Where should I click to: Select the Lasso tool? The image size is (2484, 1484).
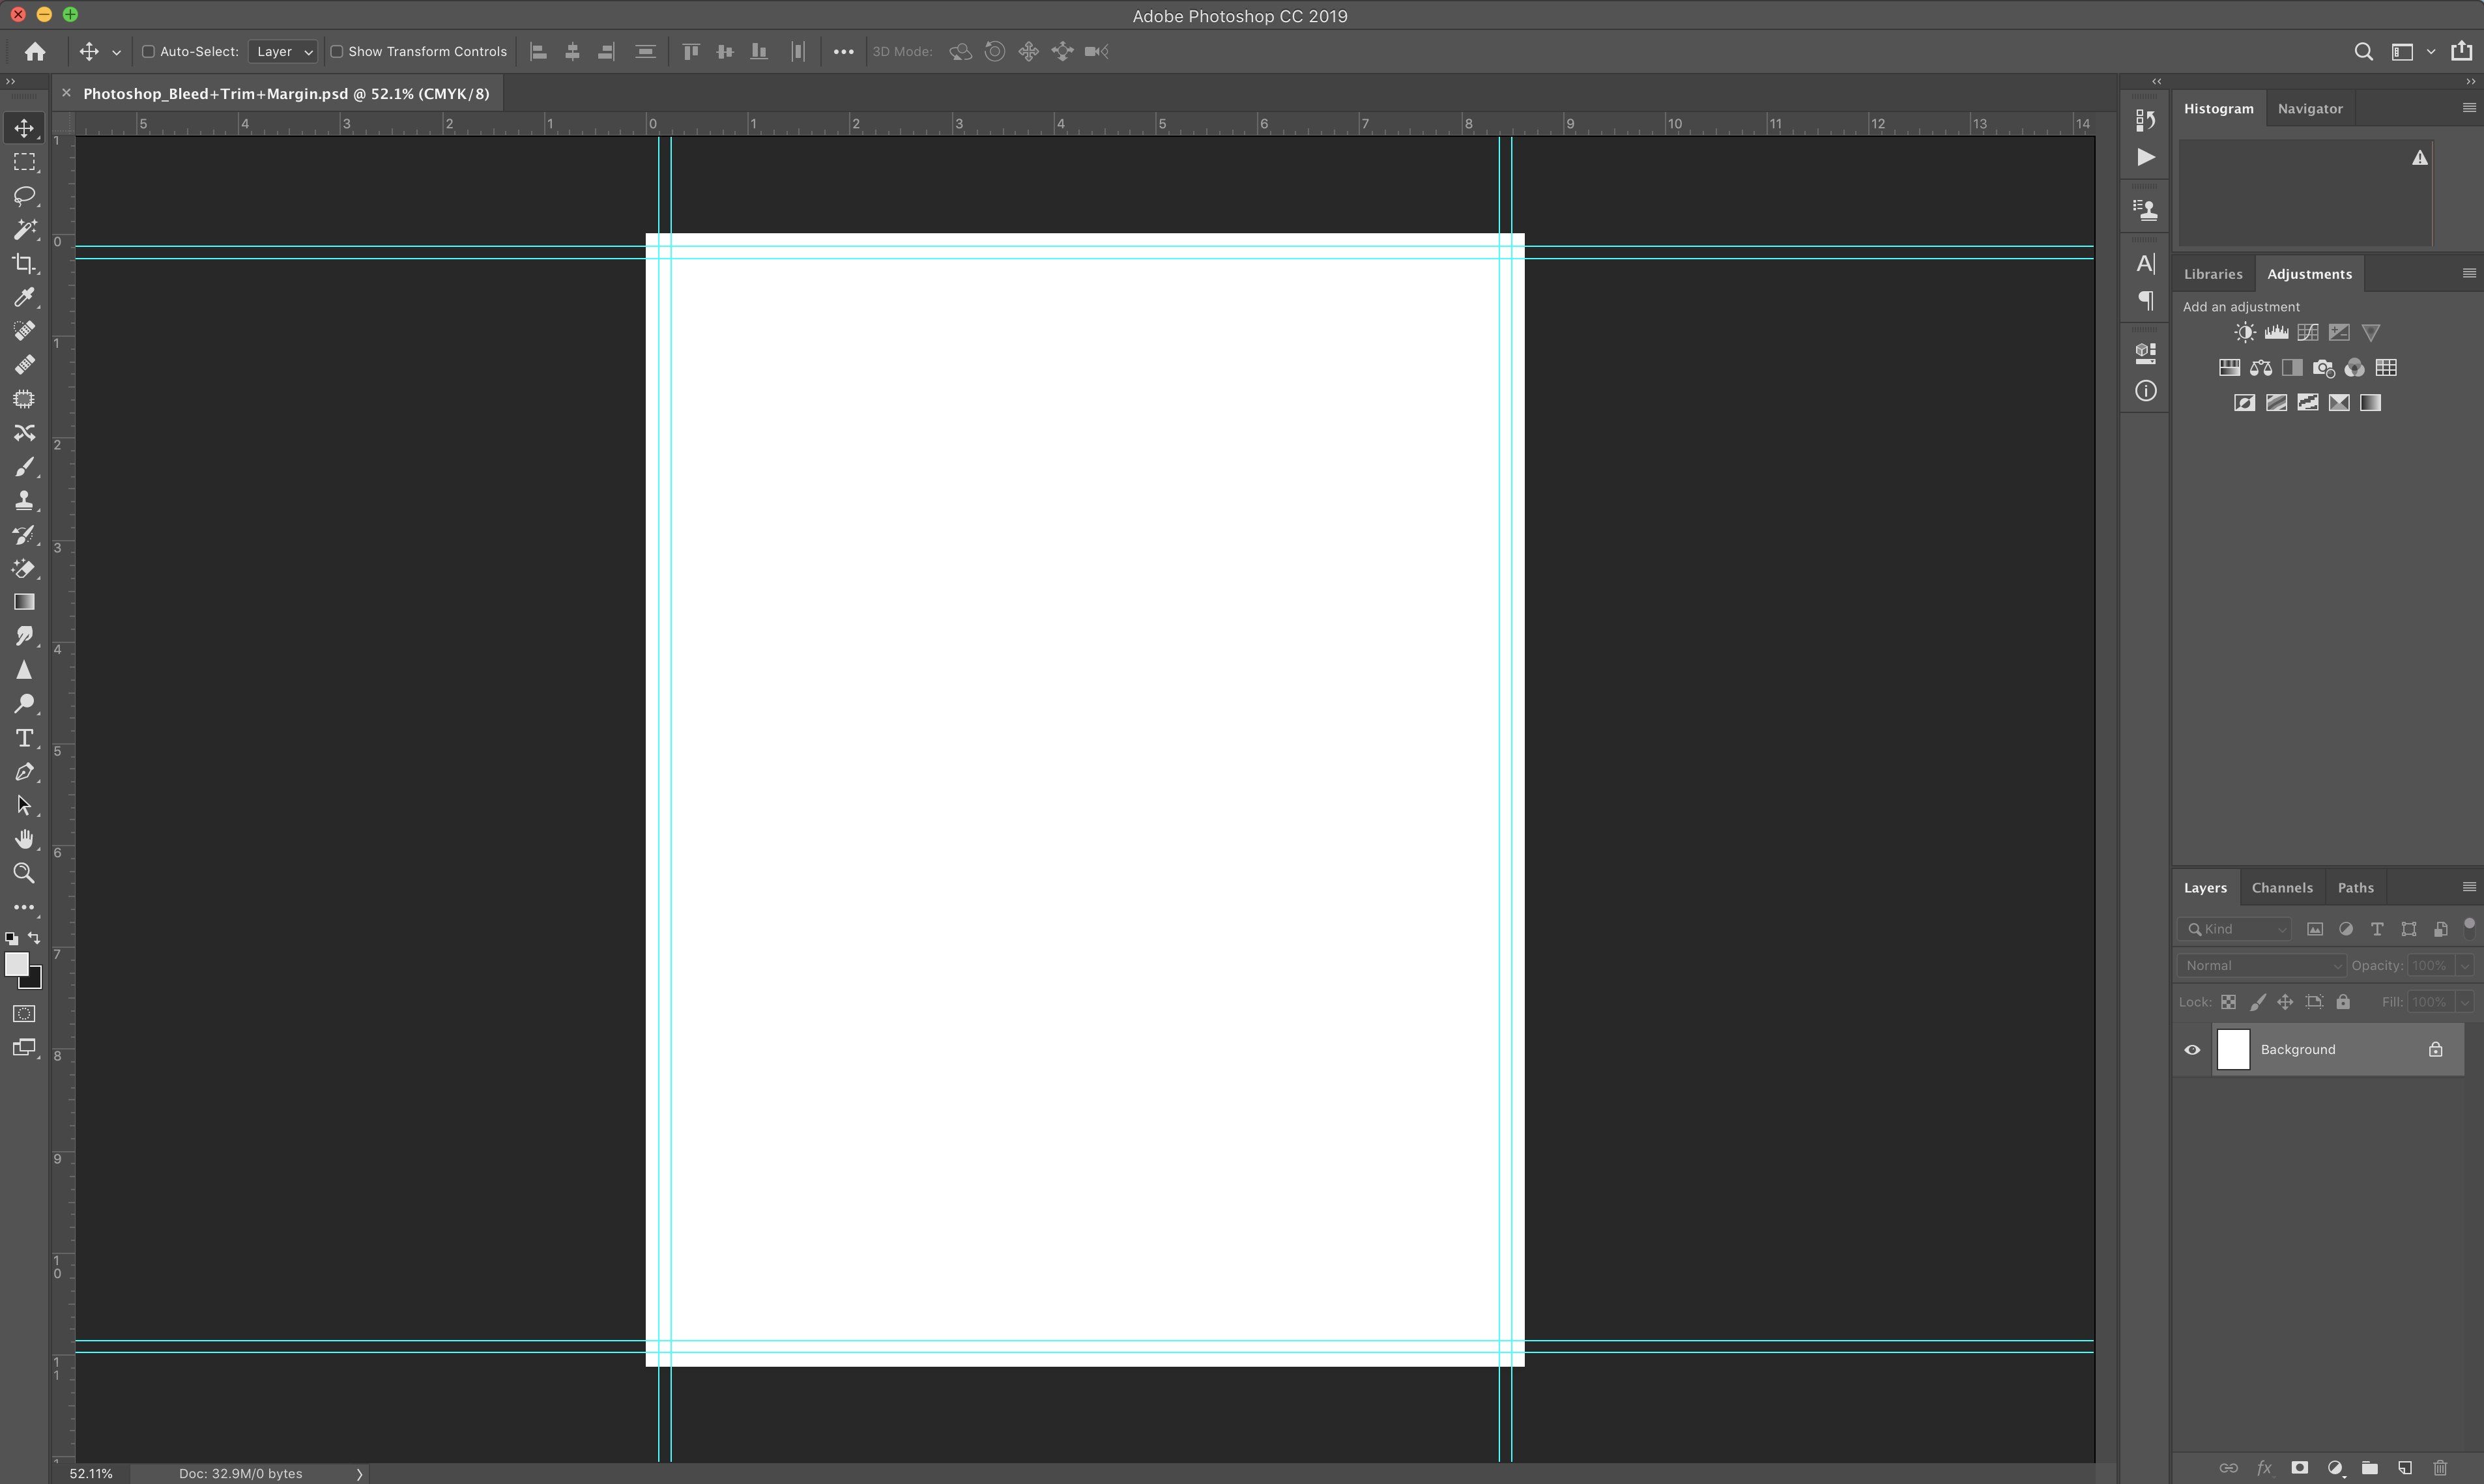(x=25, y=196)
